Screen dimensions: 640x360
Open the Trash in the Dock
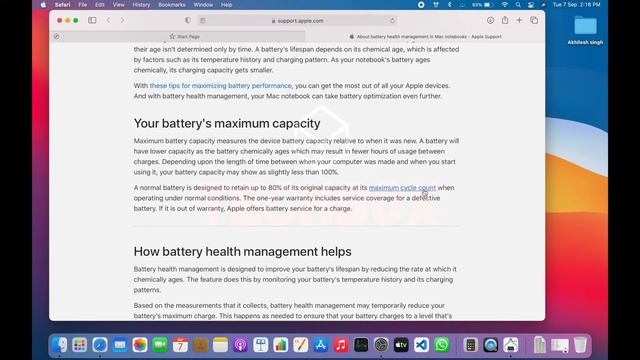tap(580, 345)
